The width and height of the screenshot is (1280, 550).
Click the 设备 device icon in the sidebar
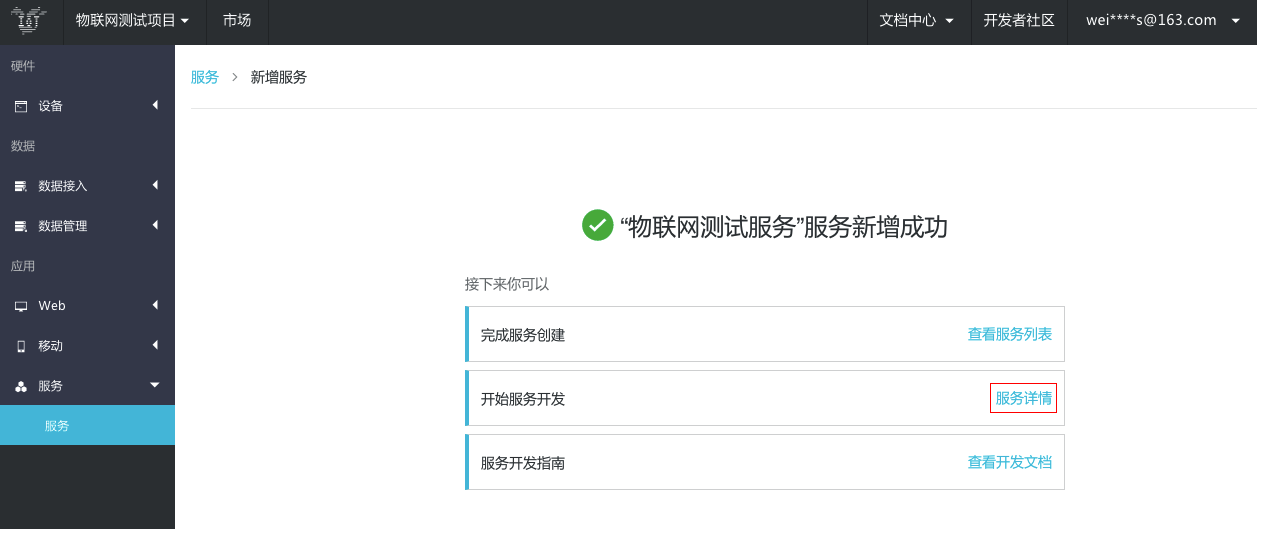pyautogui.click(x=21, y=106)
